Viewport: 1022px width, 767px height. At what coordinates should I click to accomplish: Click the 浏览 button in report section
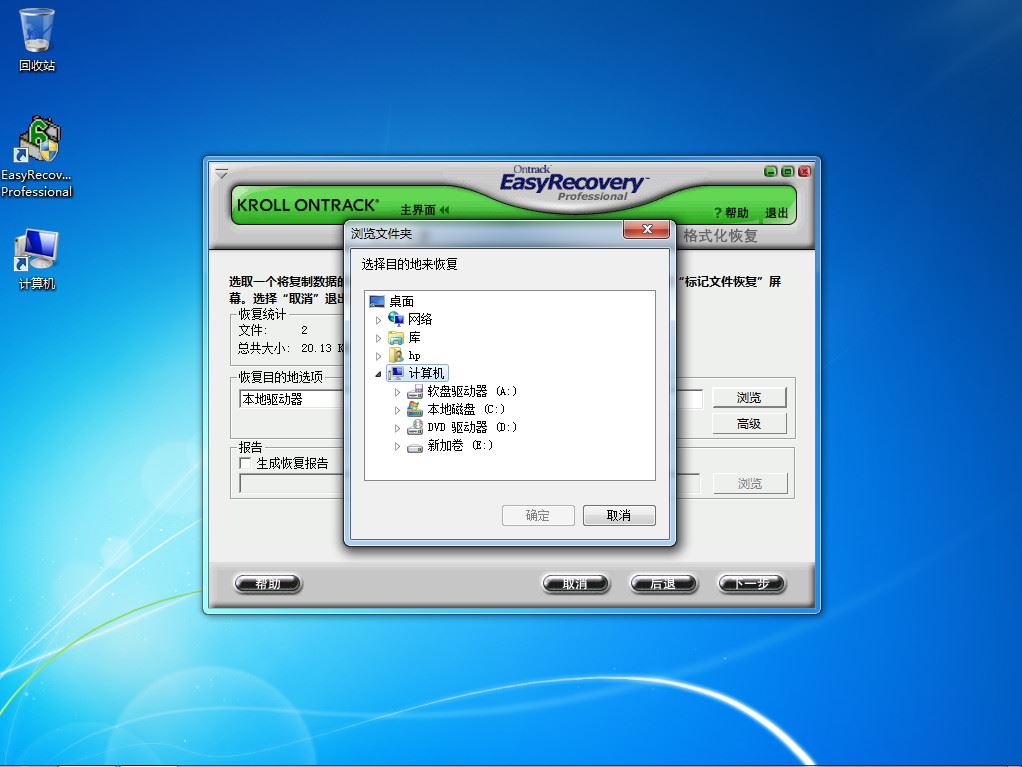point(750,484)
